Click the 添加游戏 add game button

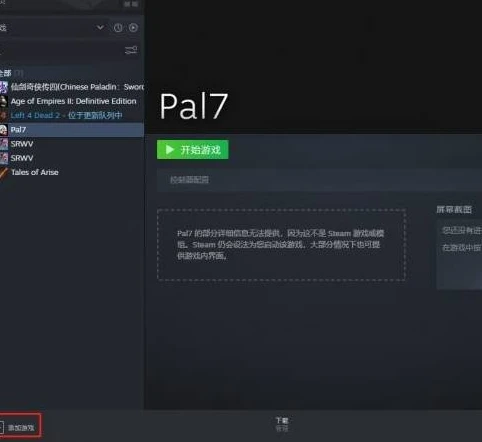coord(21,427)
